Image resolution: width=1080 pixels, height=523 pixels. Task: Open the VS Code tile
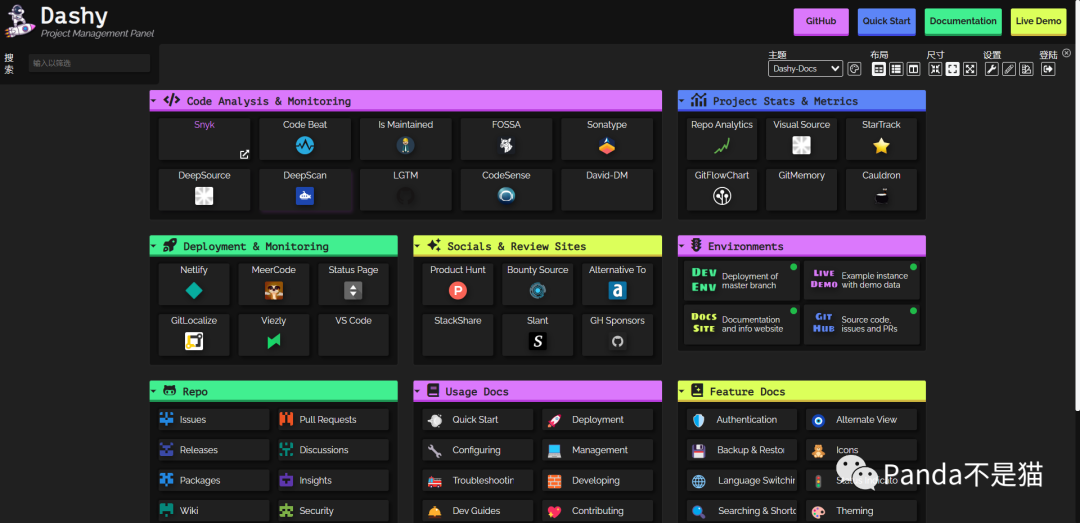pos(353,335)
